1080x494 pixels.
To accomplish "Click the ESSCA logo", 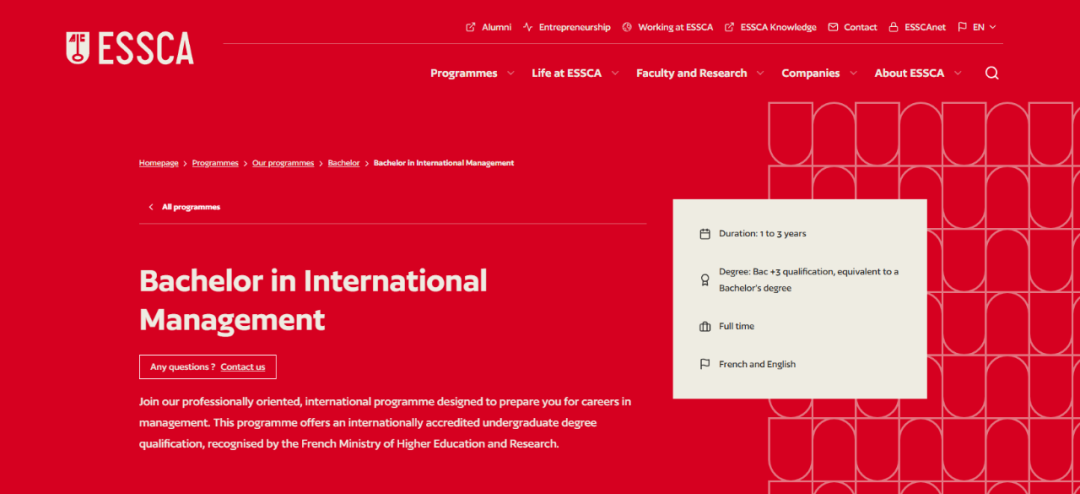I will tap(129, 48).
